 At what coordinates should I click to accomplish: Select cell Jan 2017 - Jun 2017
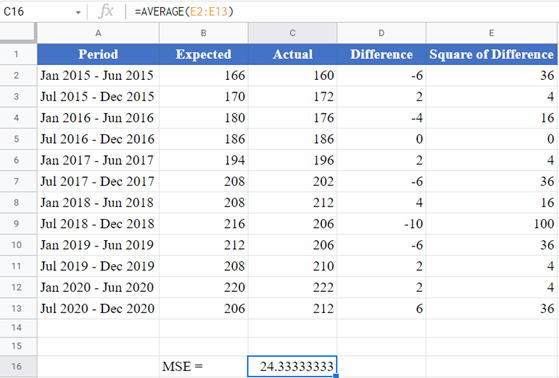[x=98, y=160]
